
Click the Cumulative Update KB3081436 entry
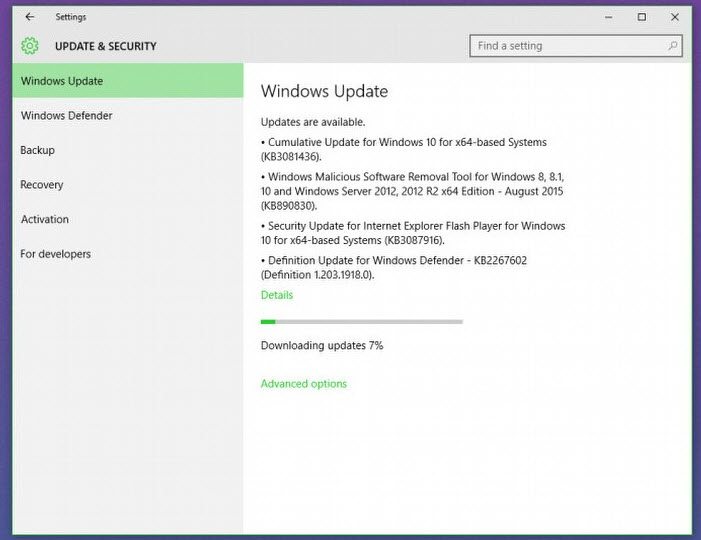[x=404, y=149]
